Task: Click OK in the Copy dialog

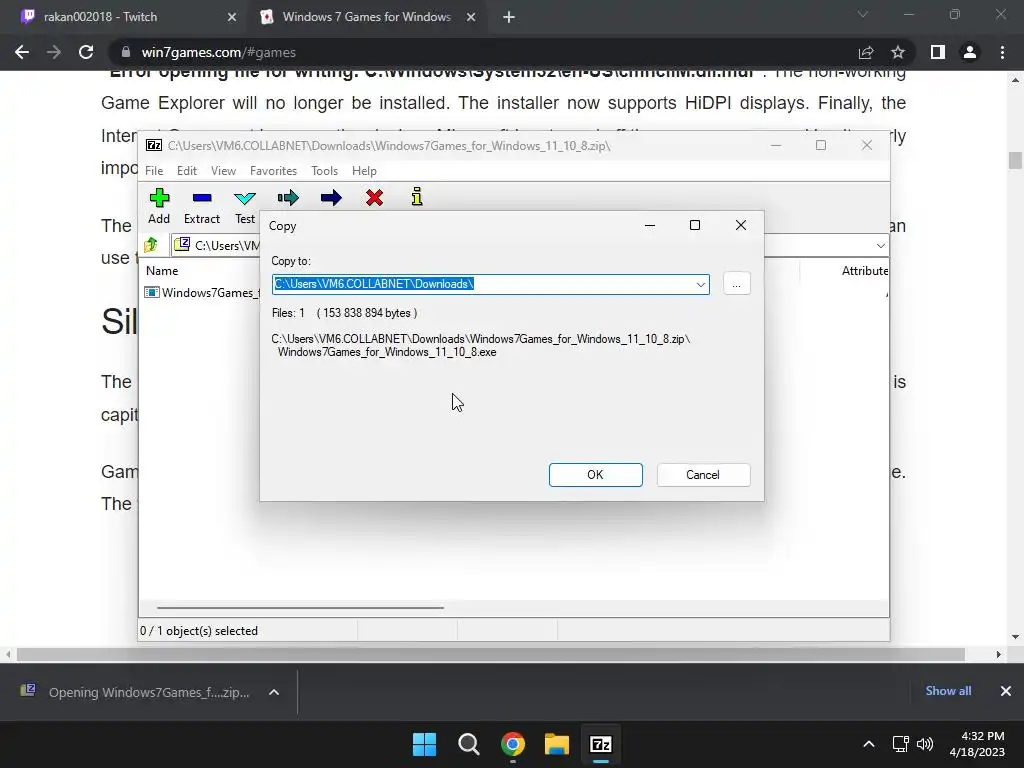Action: pos(596,475)
